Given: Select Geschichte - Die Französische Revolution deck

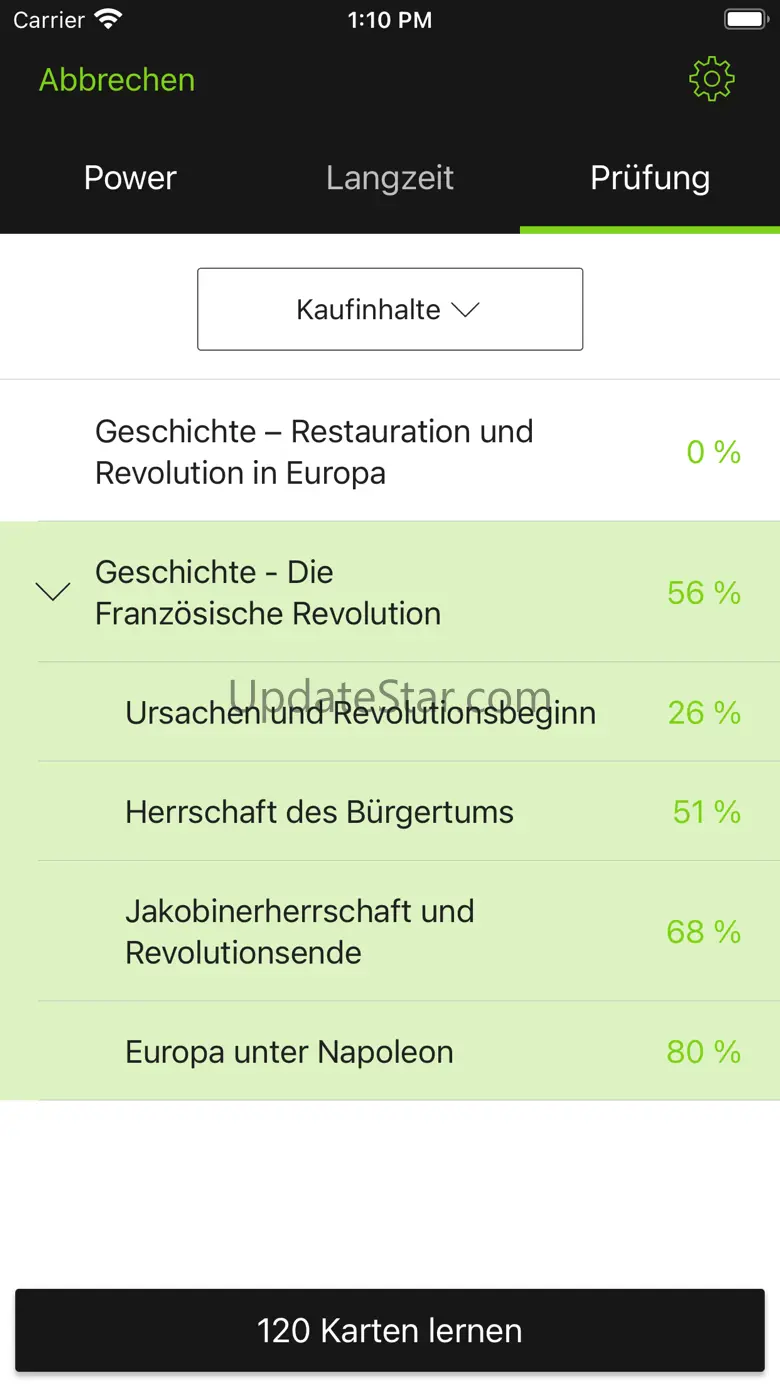Looking at the screenshot, I should [x=268, y=592].
